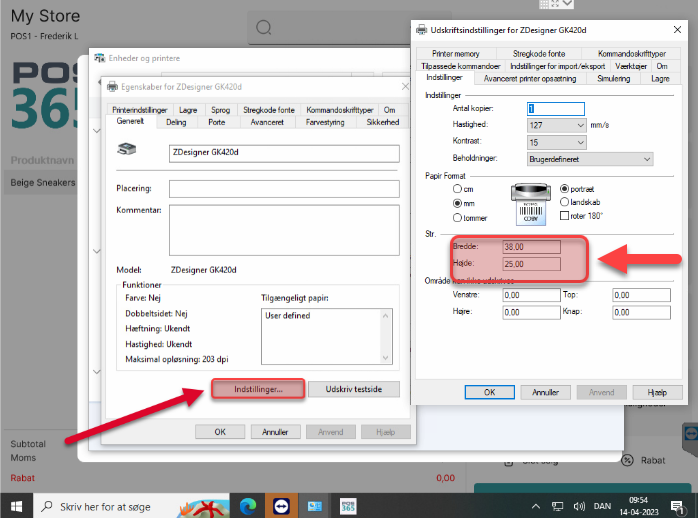Click the Top margin field
The width and height of the screenshot is (698, 518).
[641, 295]
